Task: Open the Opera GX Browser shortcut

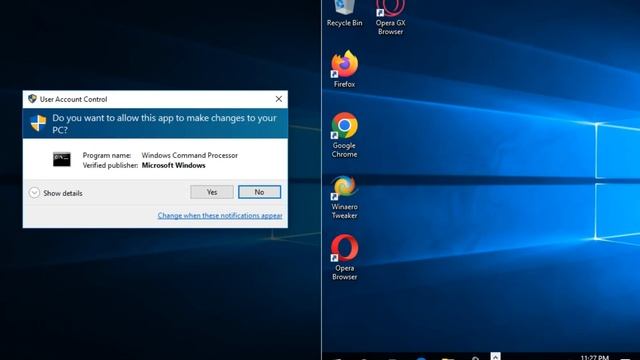Action: (x=391, y=17)
